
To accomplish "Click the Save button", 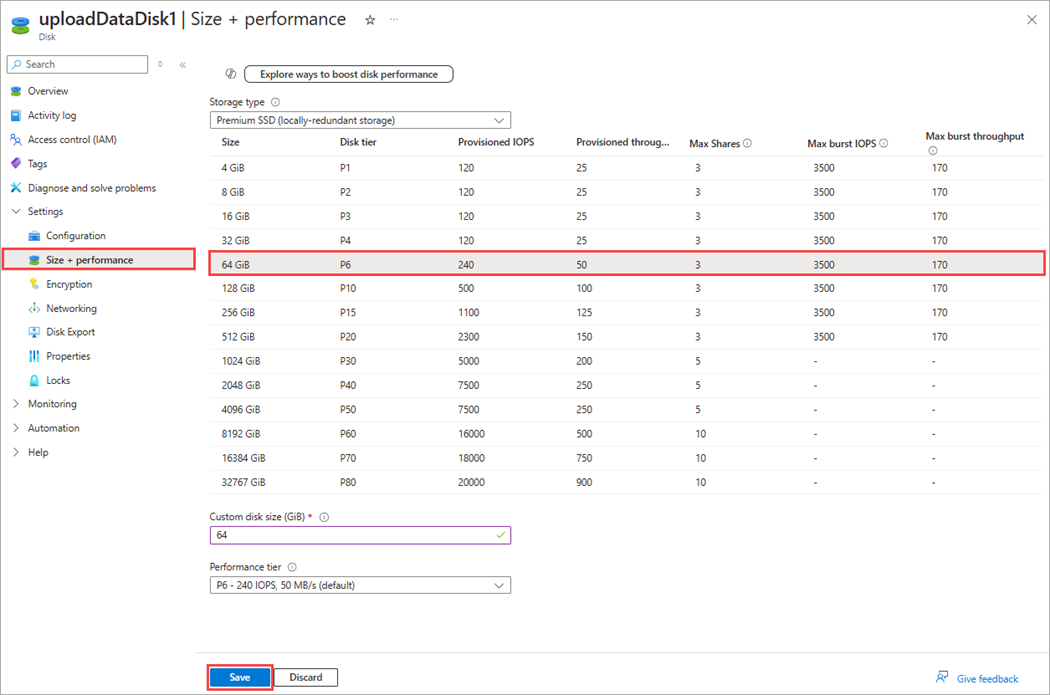I will coord(240,678).
